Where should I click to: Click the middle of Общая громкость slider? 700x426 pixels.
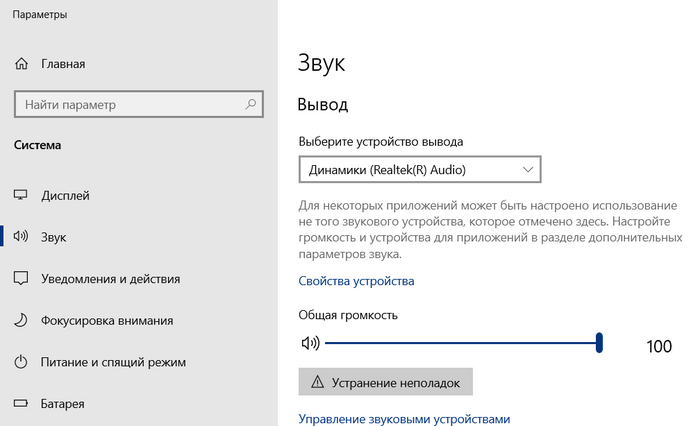[x=462, y=343]
